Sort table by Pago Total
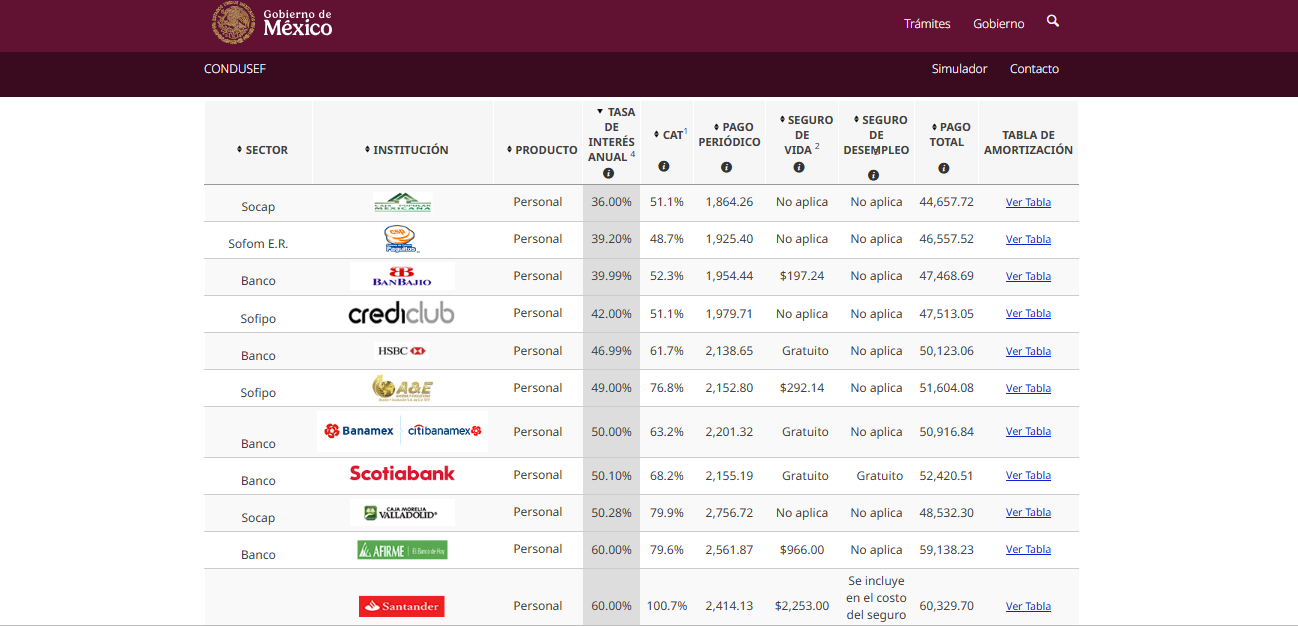 (947, 134)
